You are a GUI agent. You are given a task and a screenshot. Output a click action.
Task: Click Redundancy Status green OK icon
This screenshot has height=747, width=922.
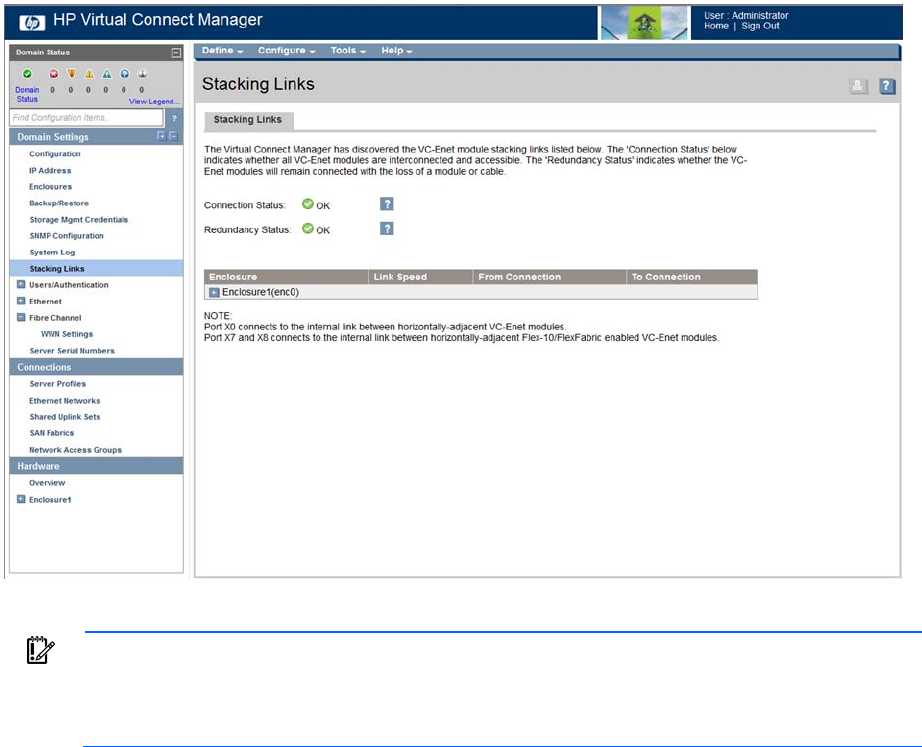tap(308, 229)
